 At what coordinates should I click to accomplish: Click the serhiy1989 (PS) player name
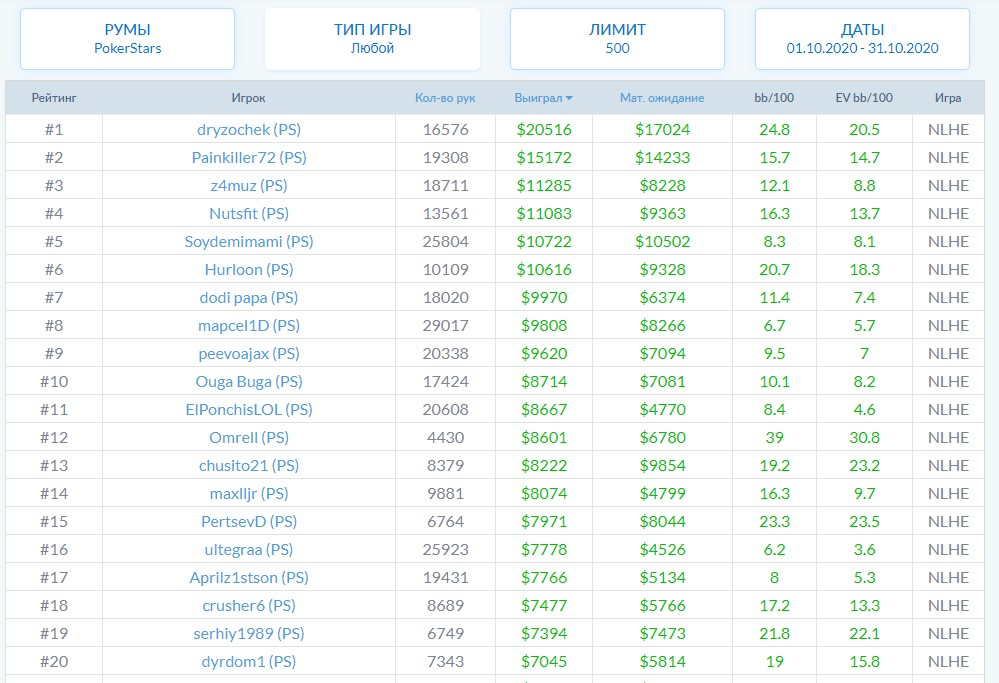[248, 634]
